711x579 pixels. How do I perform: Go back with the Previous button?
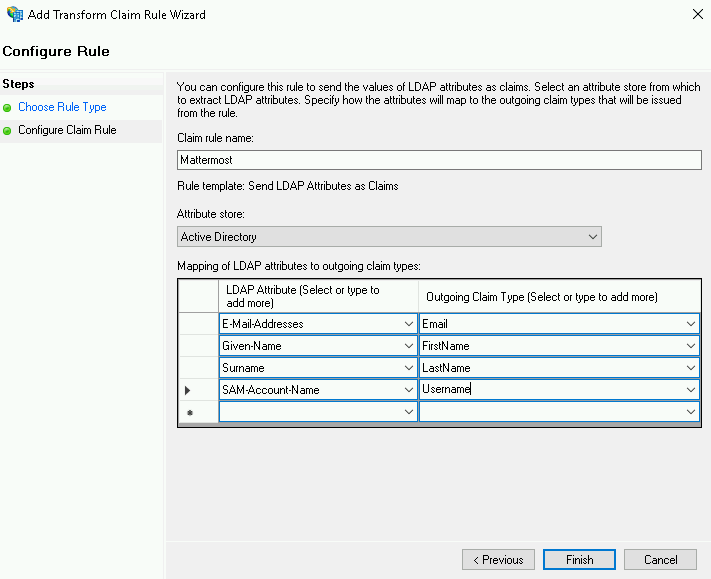[498, 560]
